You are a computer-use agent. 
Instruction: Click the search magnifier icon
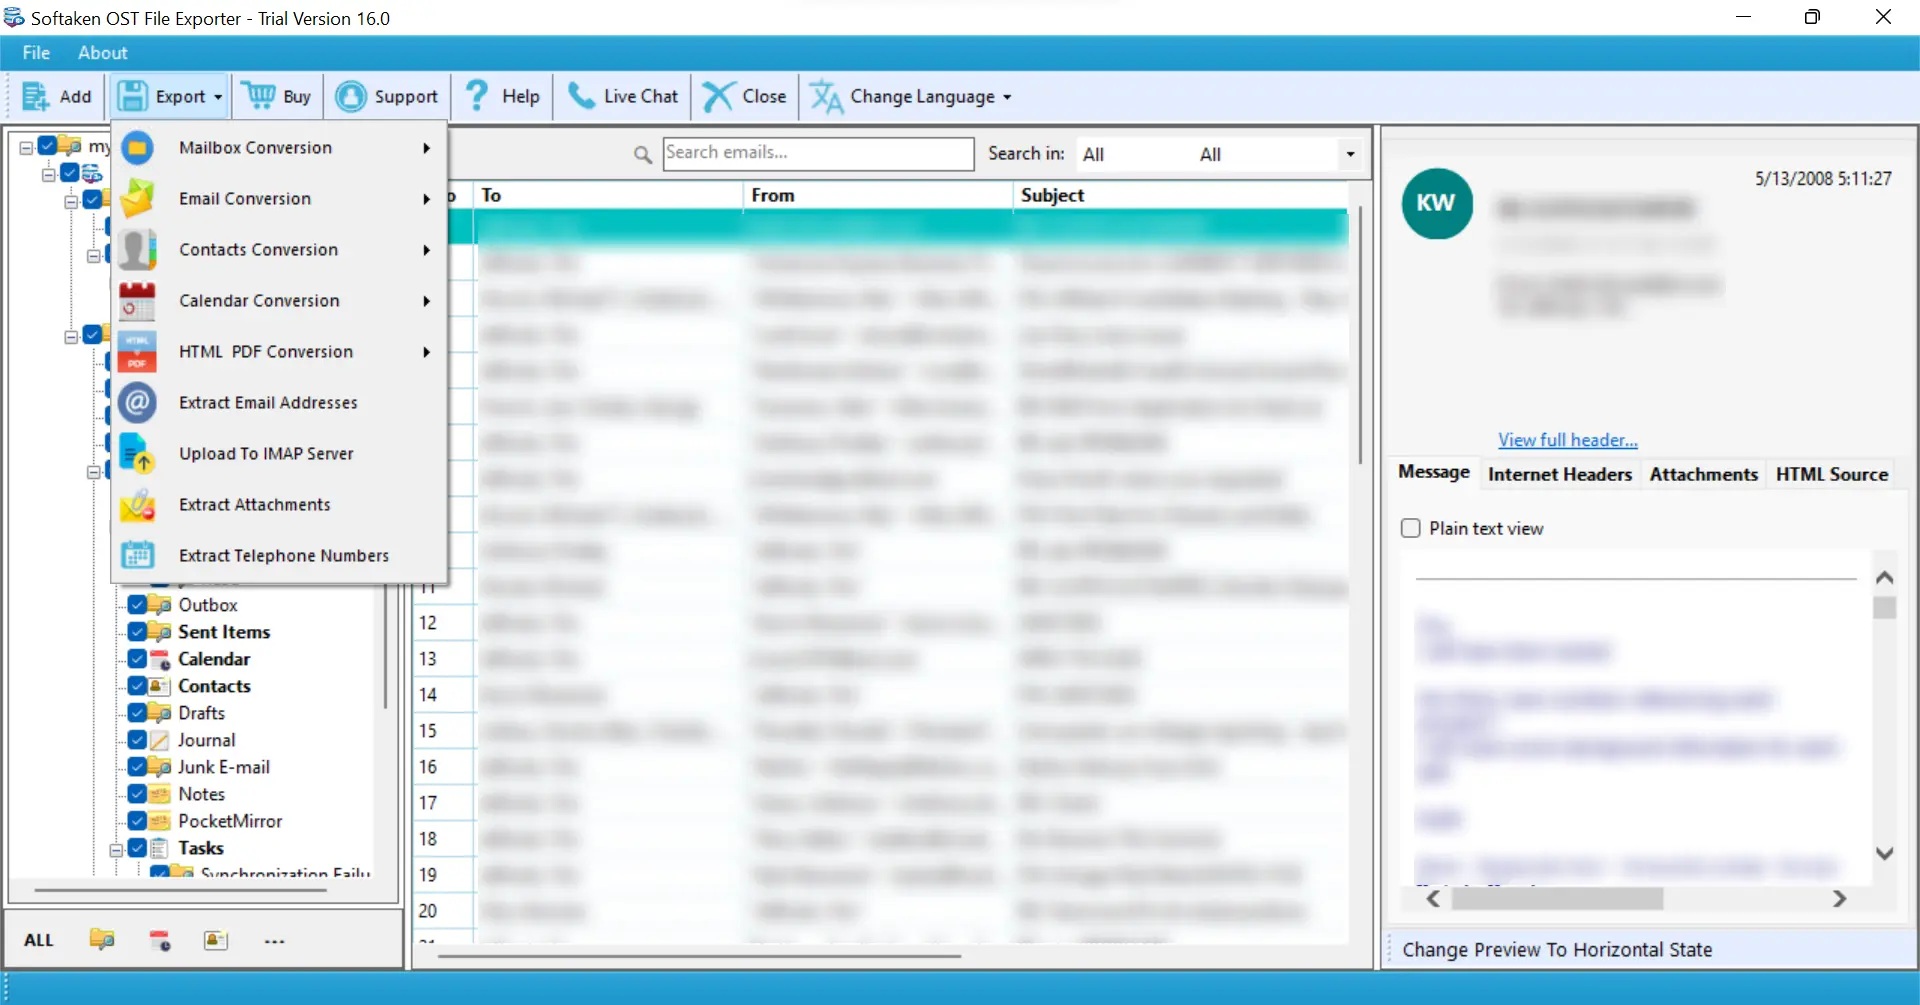[643, 154]
